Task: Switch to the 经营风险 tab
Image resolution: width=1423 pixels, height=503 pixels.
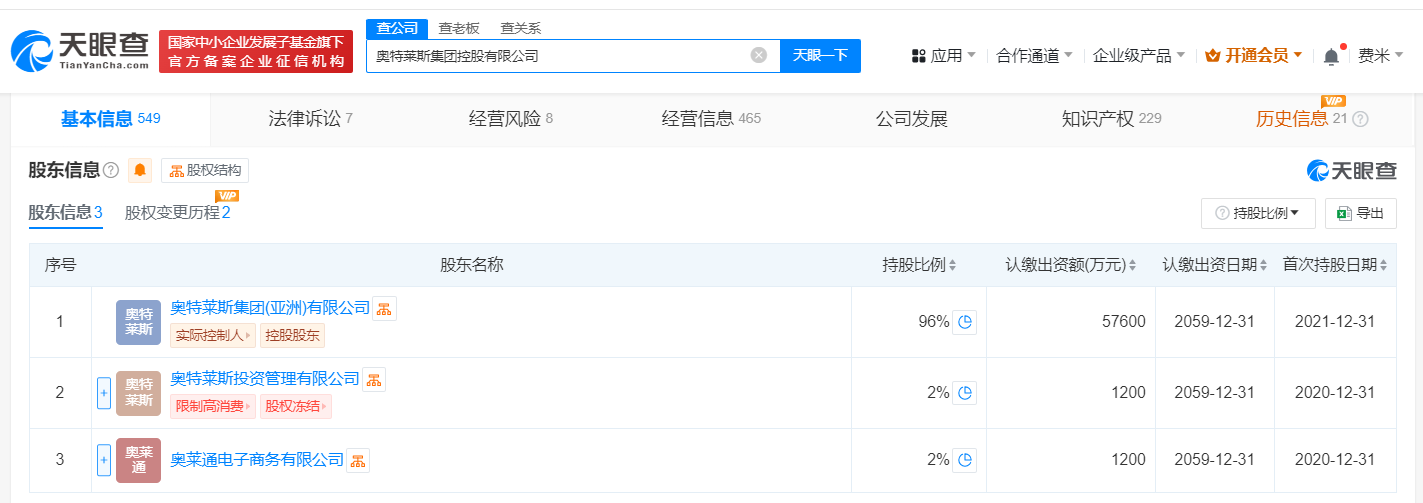Action: 511,119
